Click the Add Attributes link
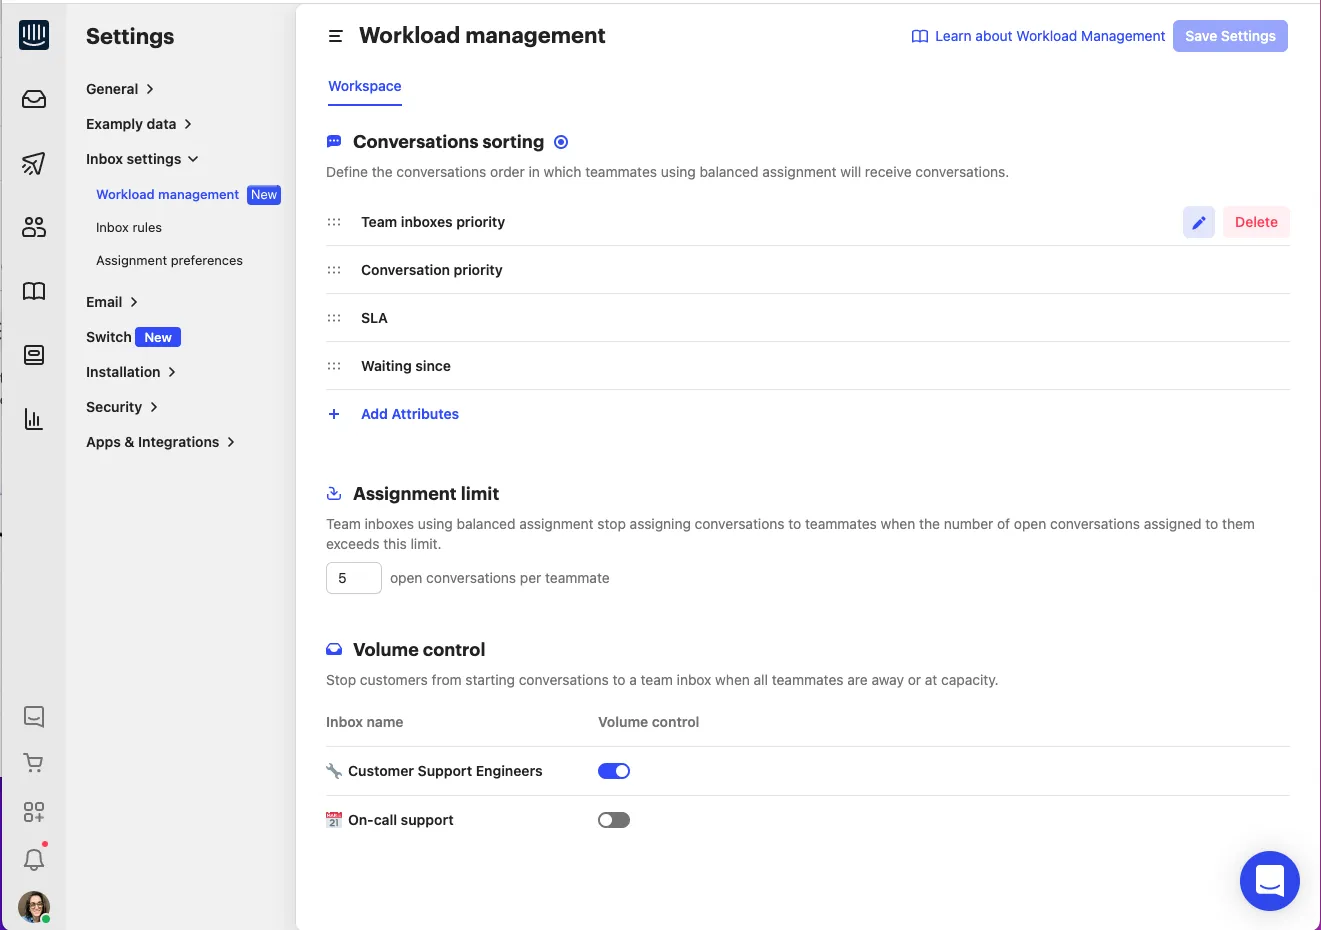Viewport: 1321px width, 930px height. pyautogui.click(x=410, y=414)
